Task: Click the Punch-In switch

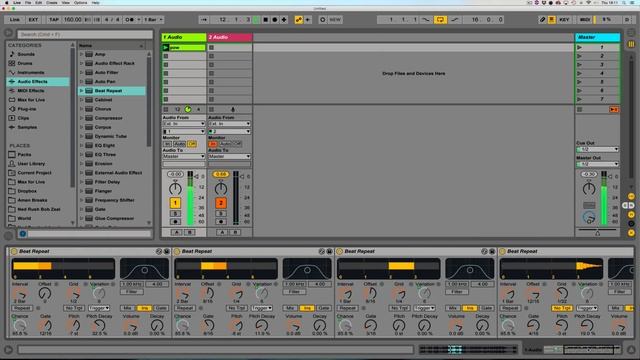Action: point(426,20)
